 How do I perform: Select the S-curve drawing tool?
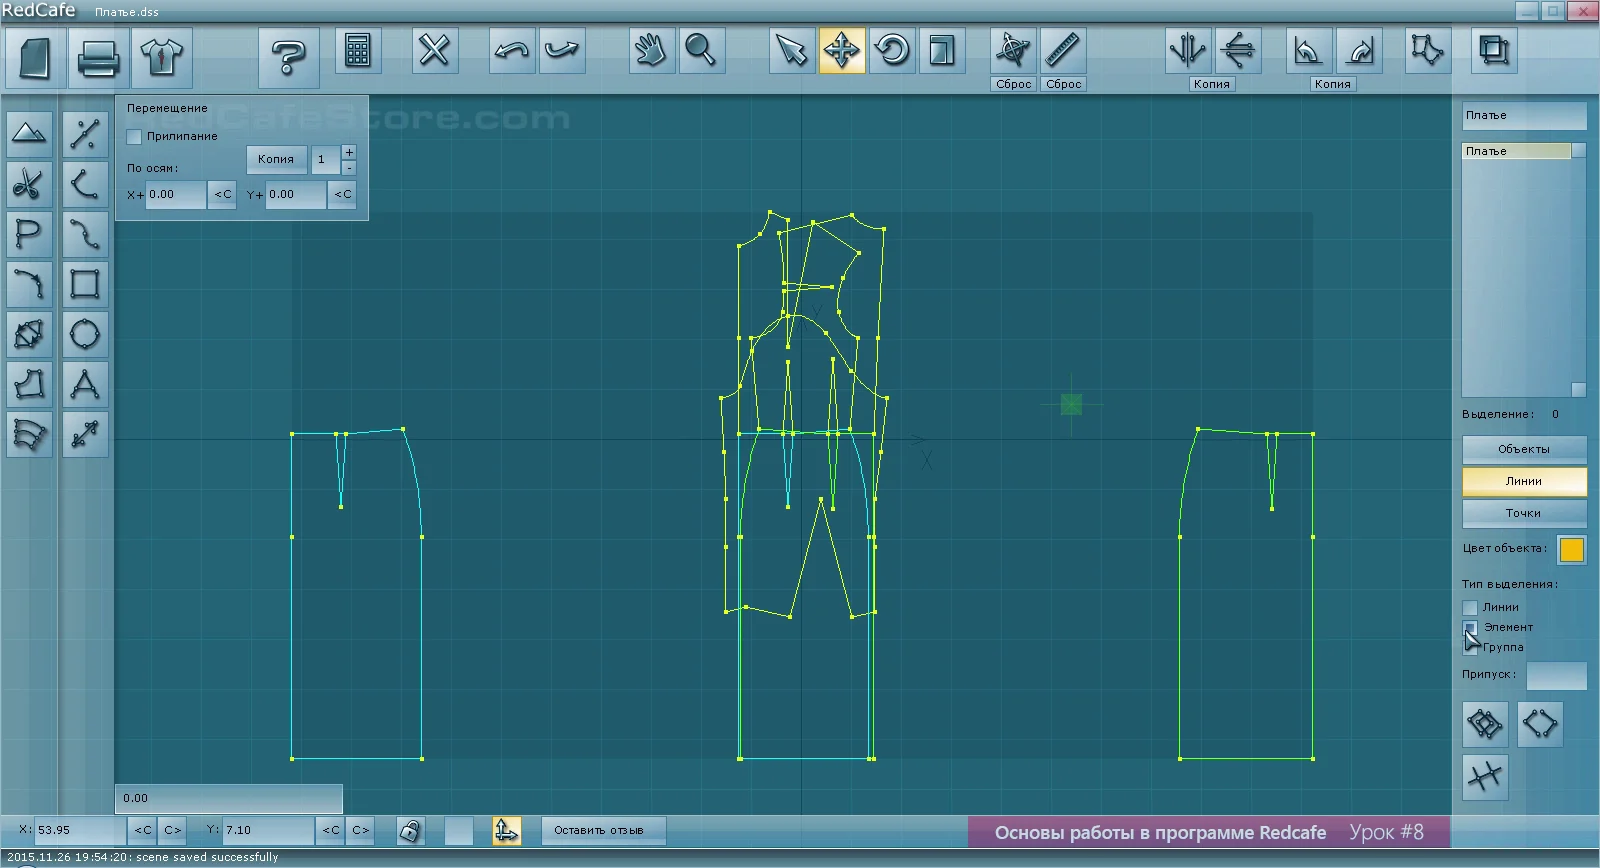(x=85, y=234)
